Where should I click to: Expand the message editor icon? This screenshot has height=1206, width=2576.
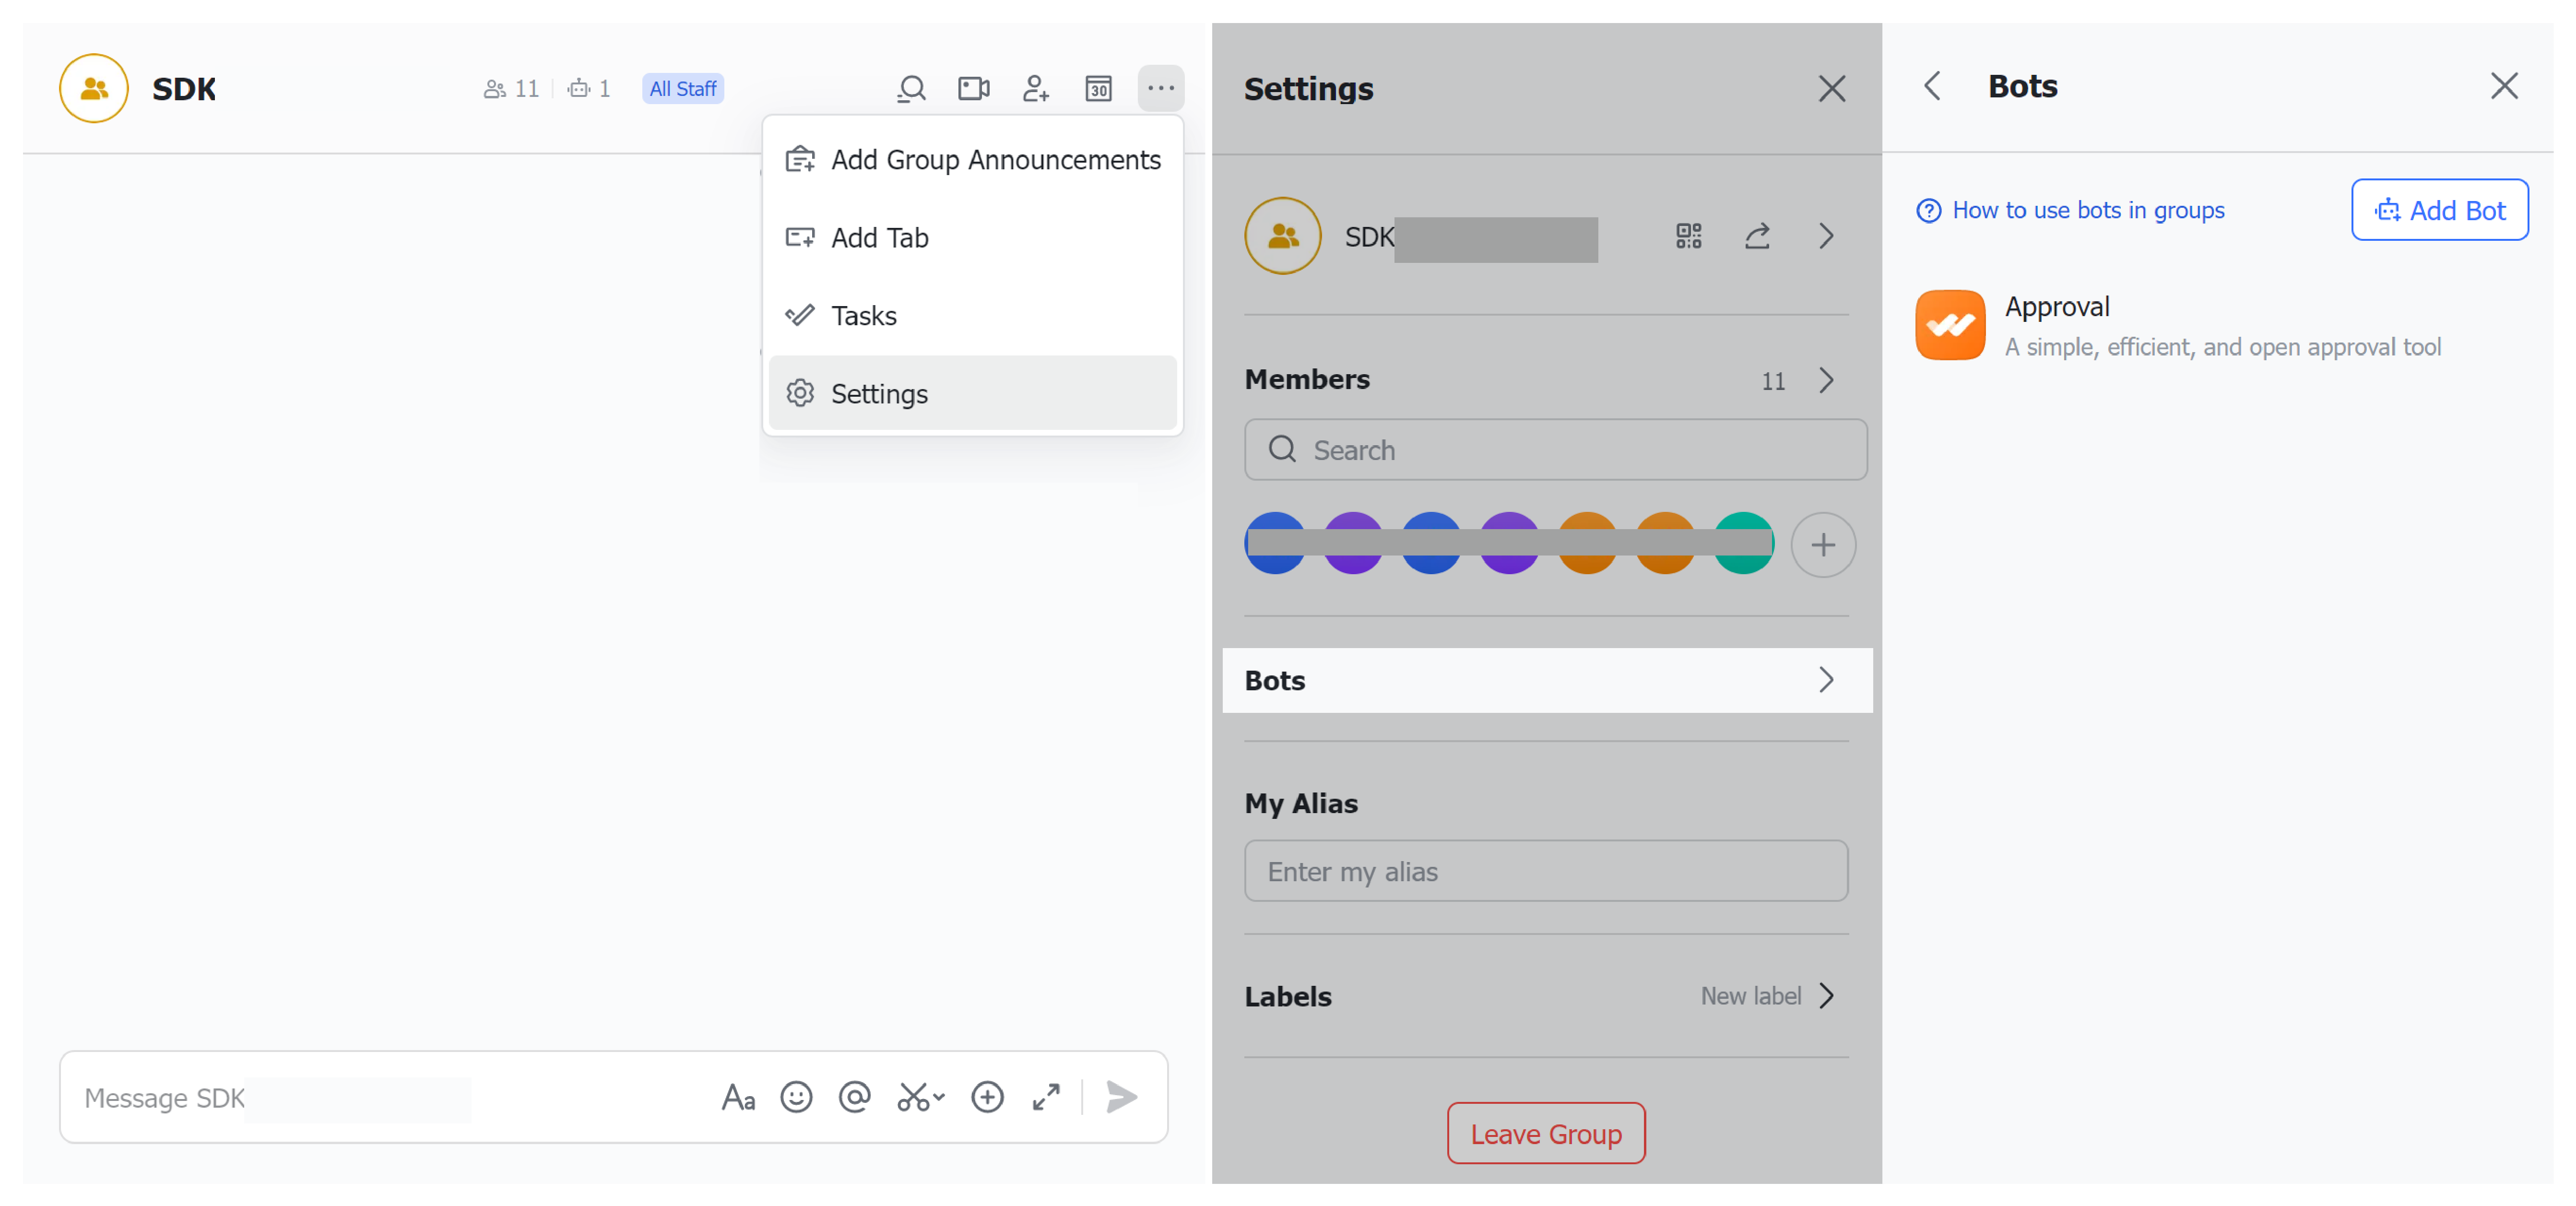tap(1046, 1097)
